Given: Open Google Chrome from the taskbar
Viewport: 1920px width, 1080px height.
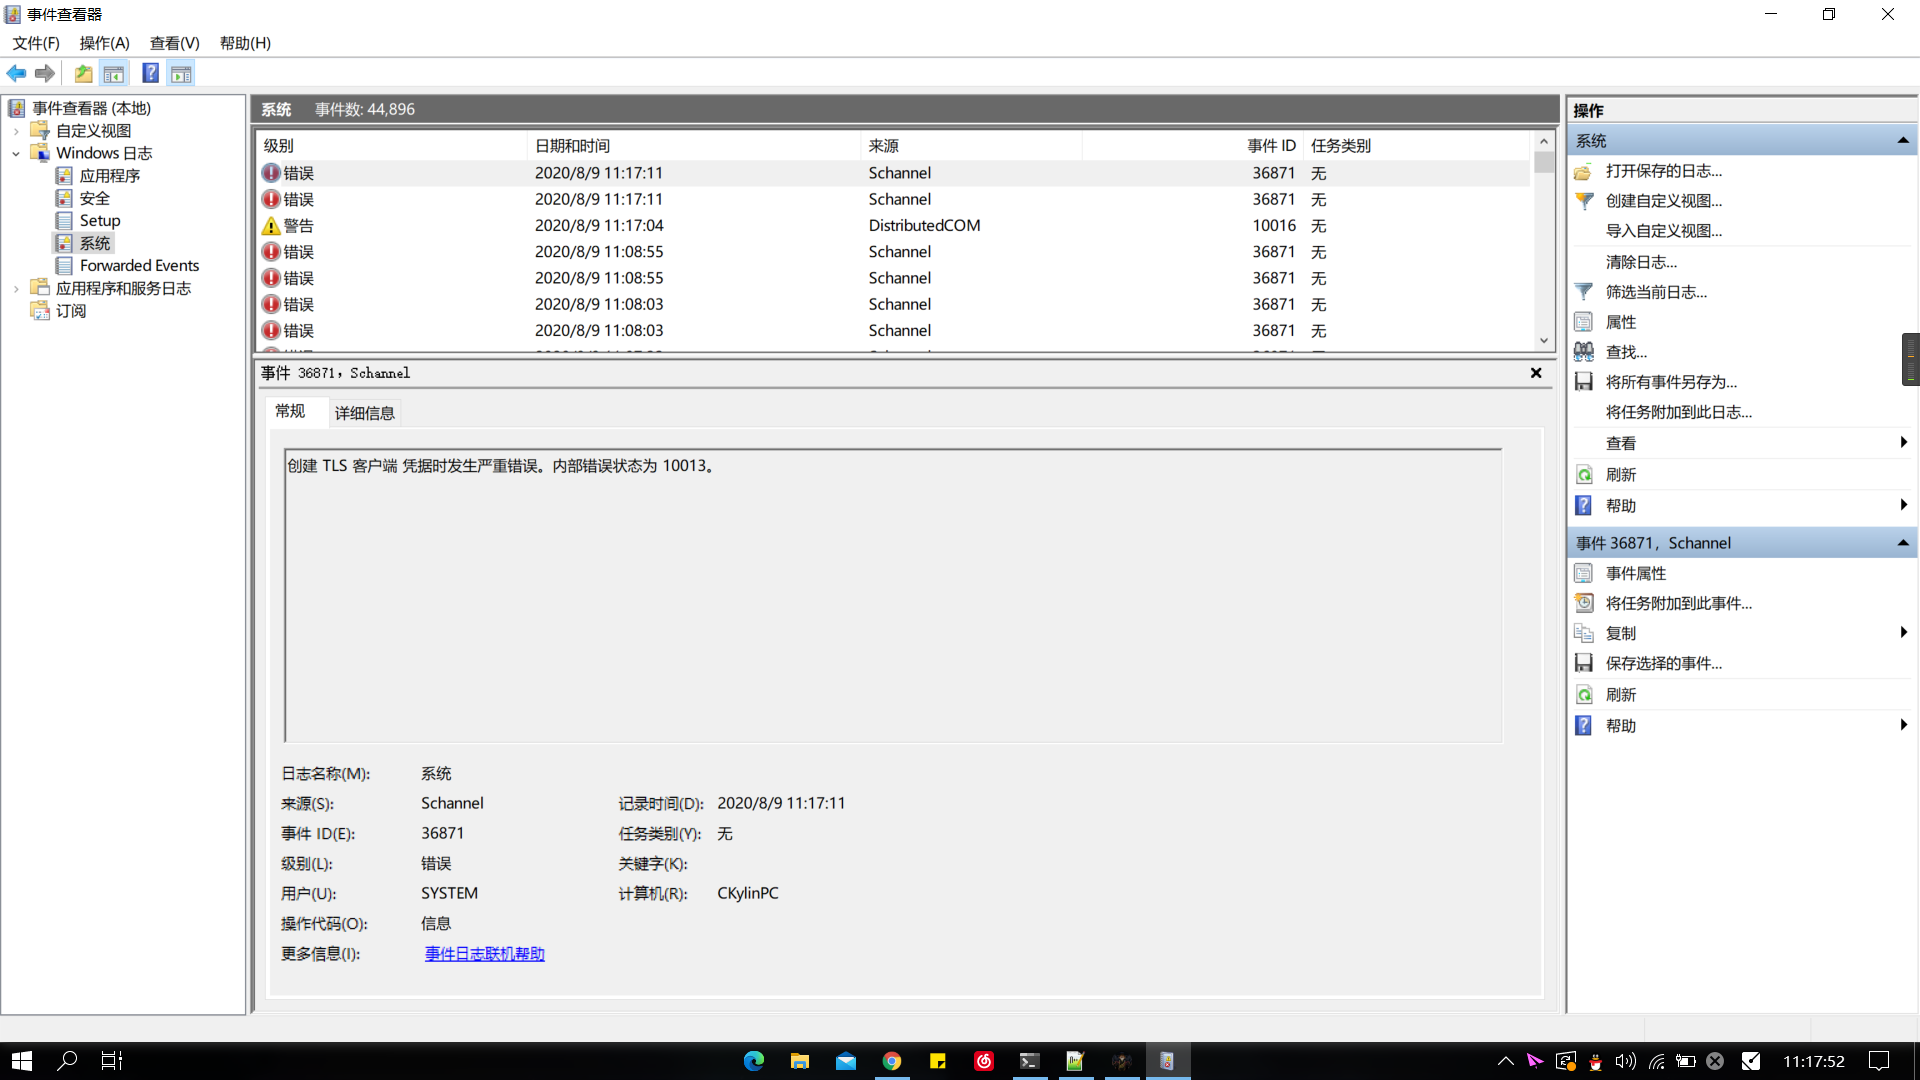Looking at the screenshot, I should tap(892, 1061).
